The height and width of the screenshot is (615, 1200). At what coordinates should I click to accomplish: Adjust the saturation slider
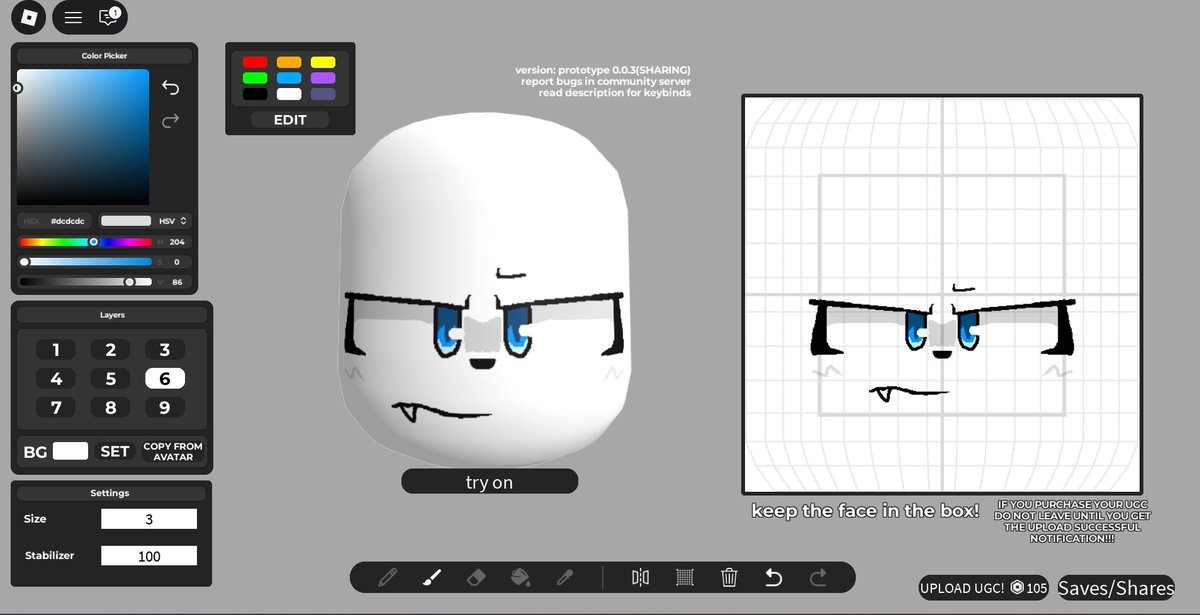pyautogui.click(x=85, y=262)
